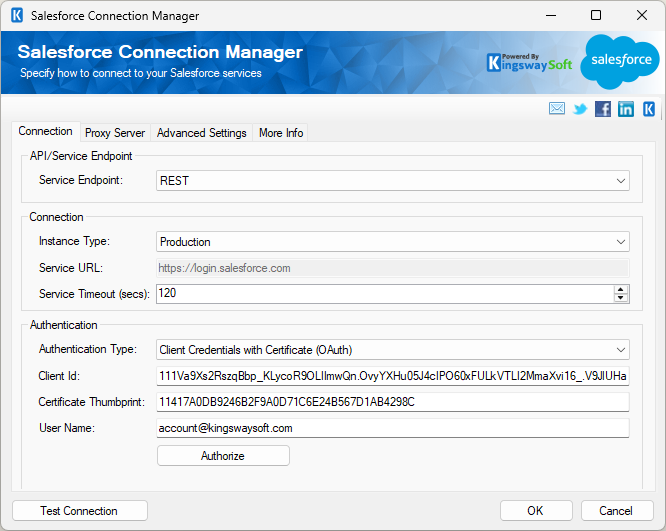Screen dimensions: 666x531
Task: Click the Test Connection button
Action: click(79, 511)
